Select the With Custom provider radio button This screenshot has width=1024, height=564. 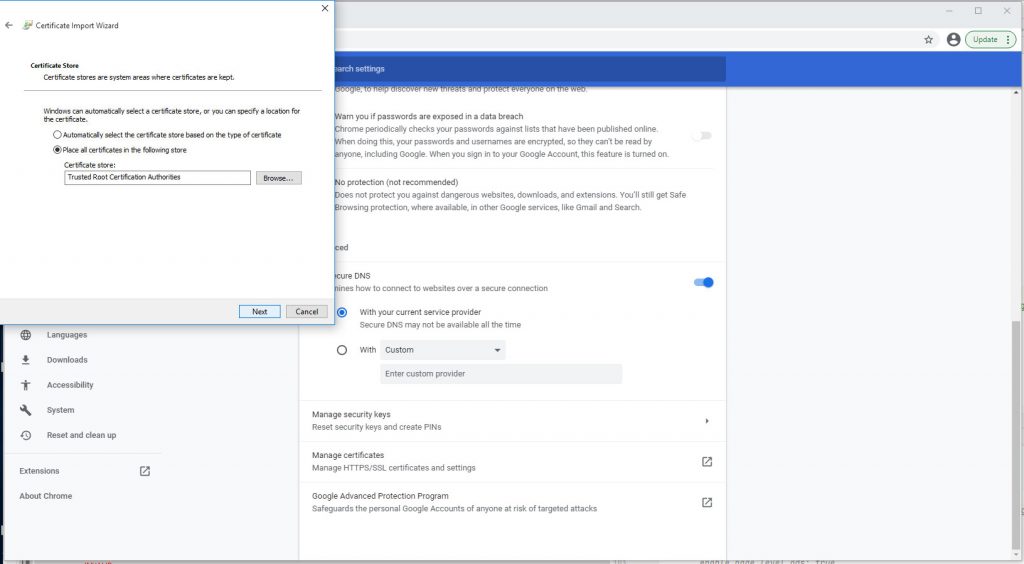(342, 350)
